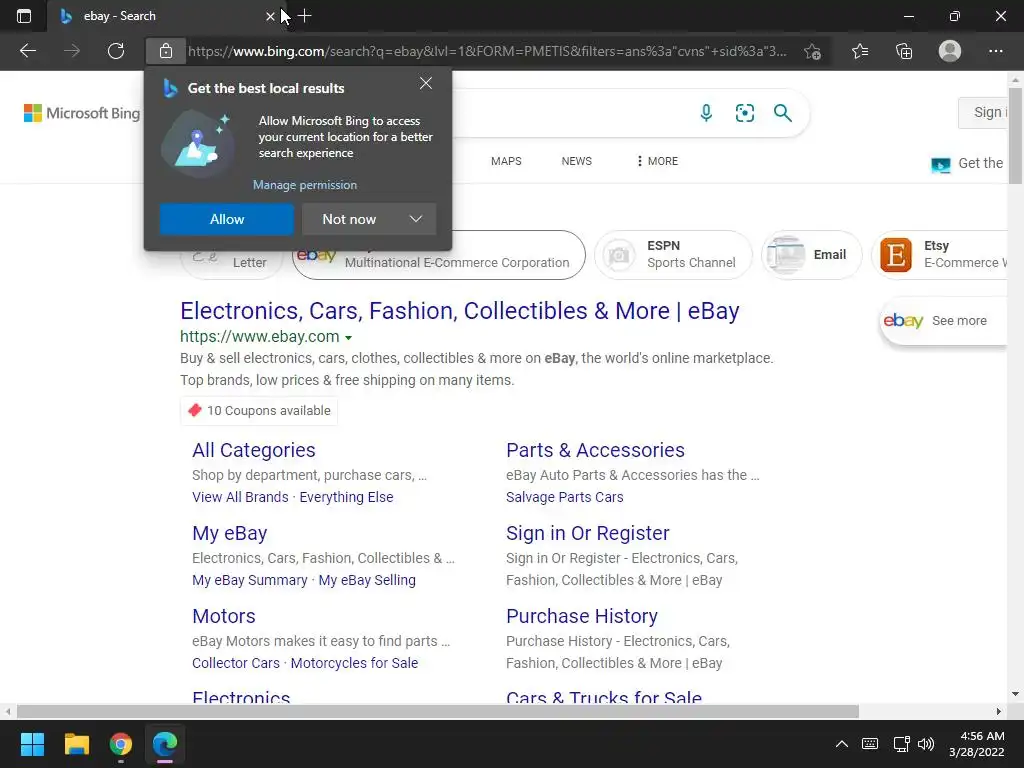The image size is (1024, 768).
Task: Open File Explorer from the taskbar
Action: 76,744
